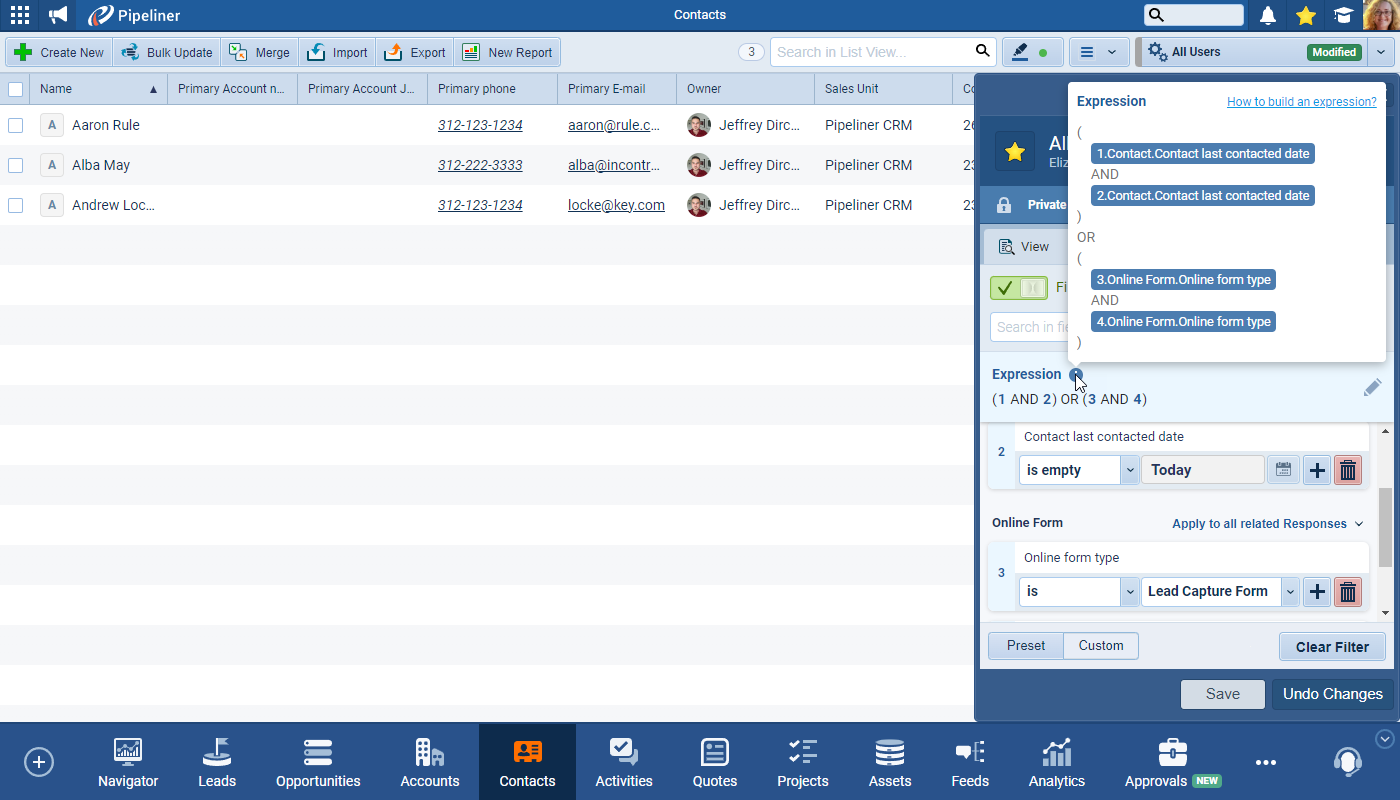
Task: Click the Clear Filter button
Action: coord(1331,647)
